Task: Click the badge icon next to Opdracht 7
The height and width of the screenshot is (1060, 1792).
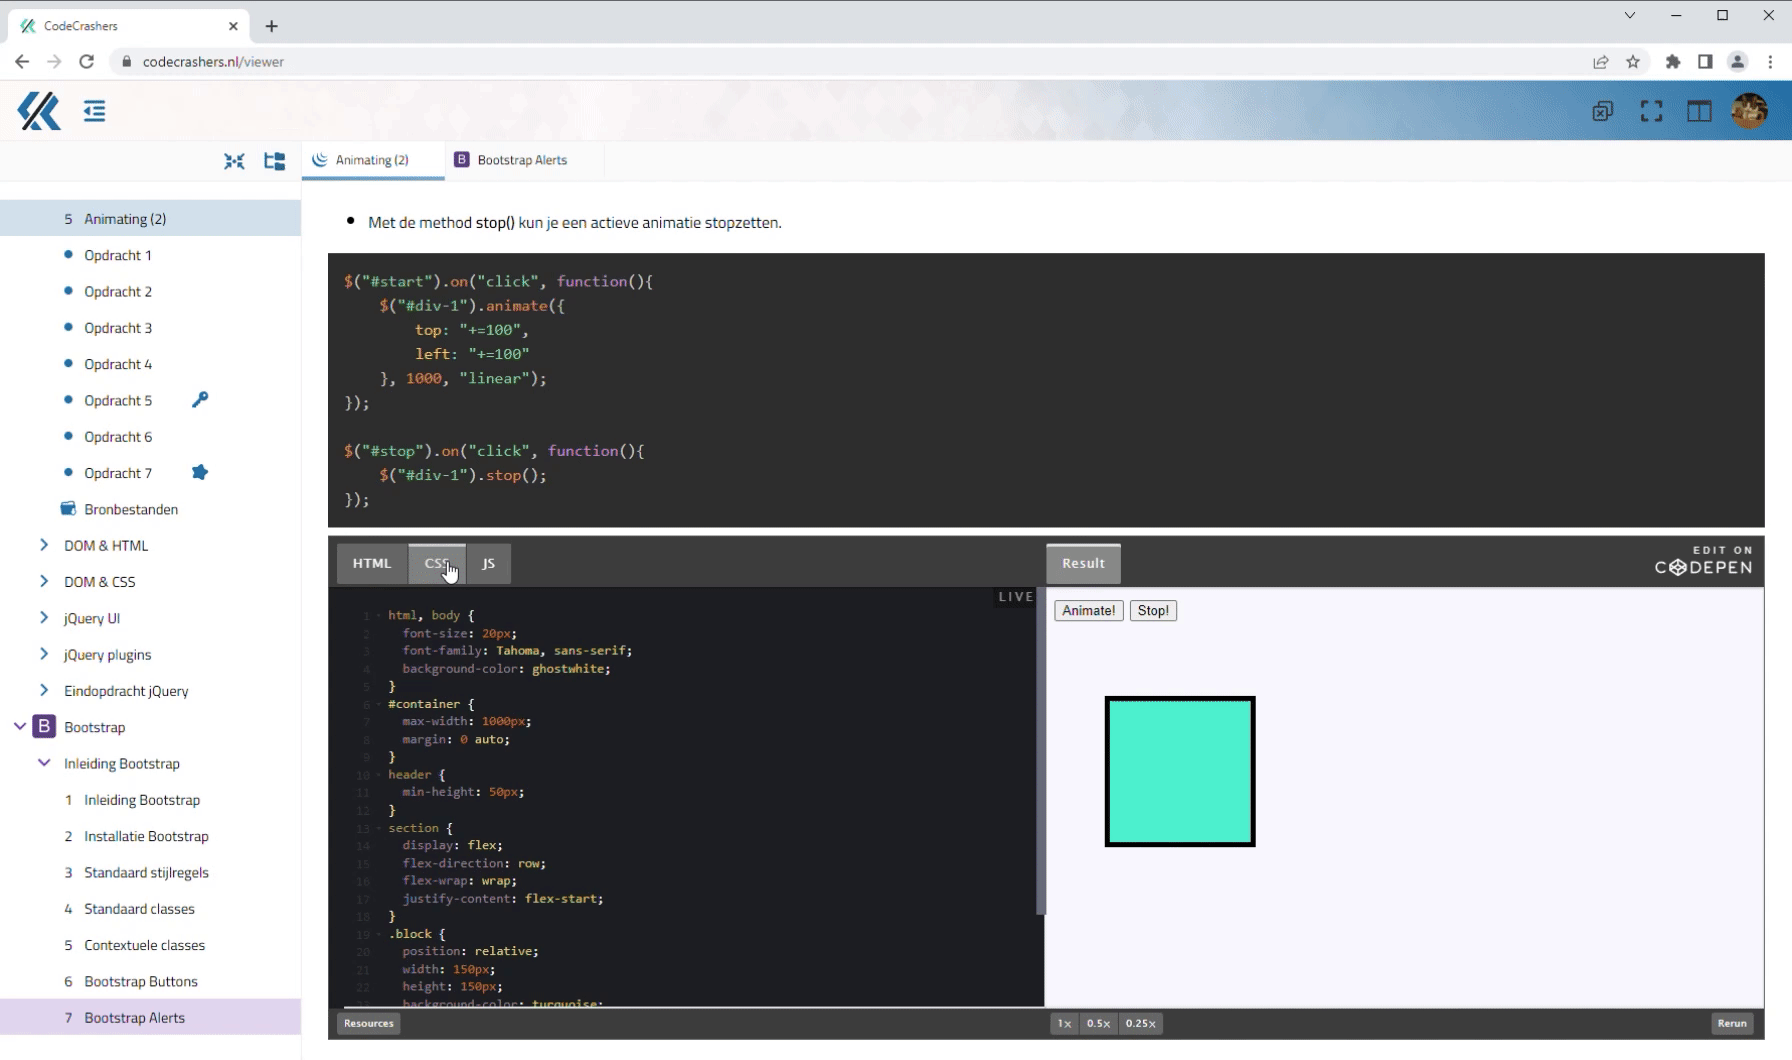Action: pyautogui.click(x=200, y=472)
